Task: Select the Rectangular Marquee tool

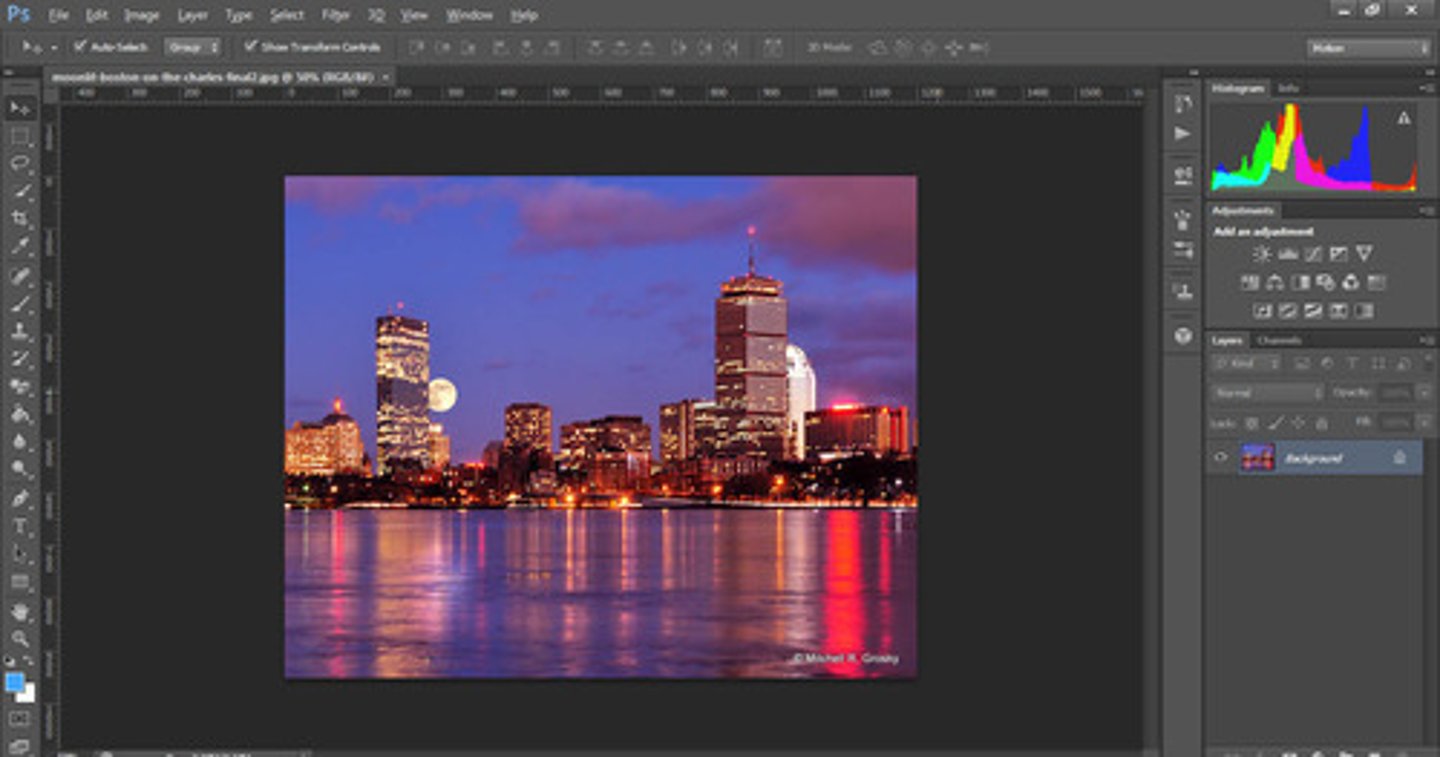Action: tap(20, 135)
